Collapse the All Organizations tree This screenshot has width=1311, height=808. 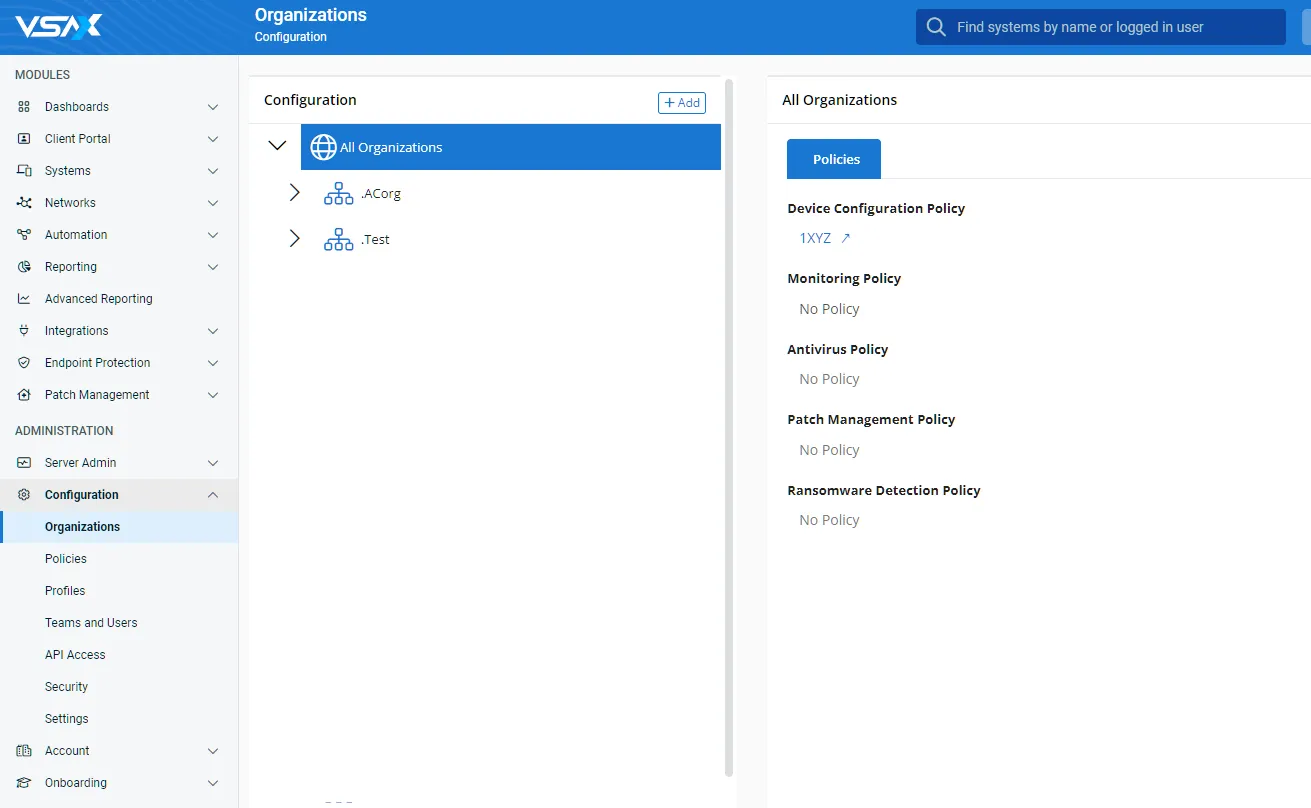tap(277, 146)
